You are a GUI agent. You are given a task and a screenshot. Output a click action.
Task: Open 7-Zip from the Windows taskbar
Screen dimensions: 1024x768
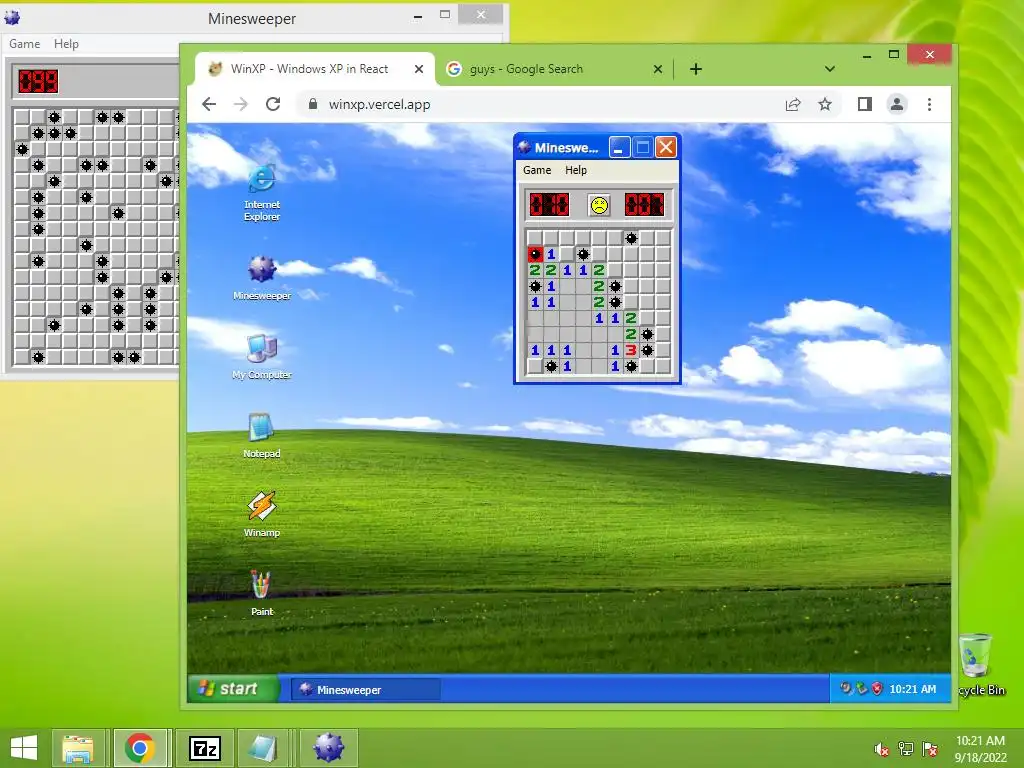(x=204, y=748)
